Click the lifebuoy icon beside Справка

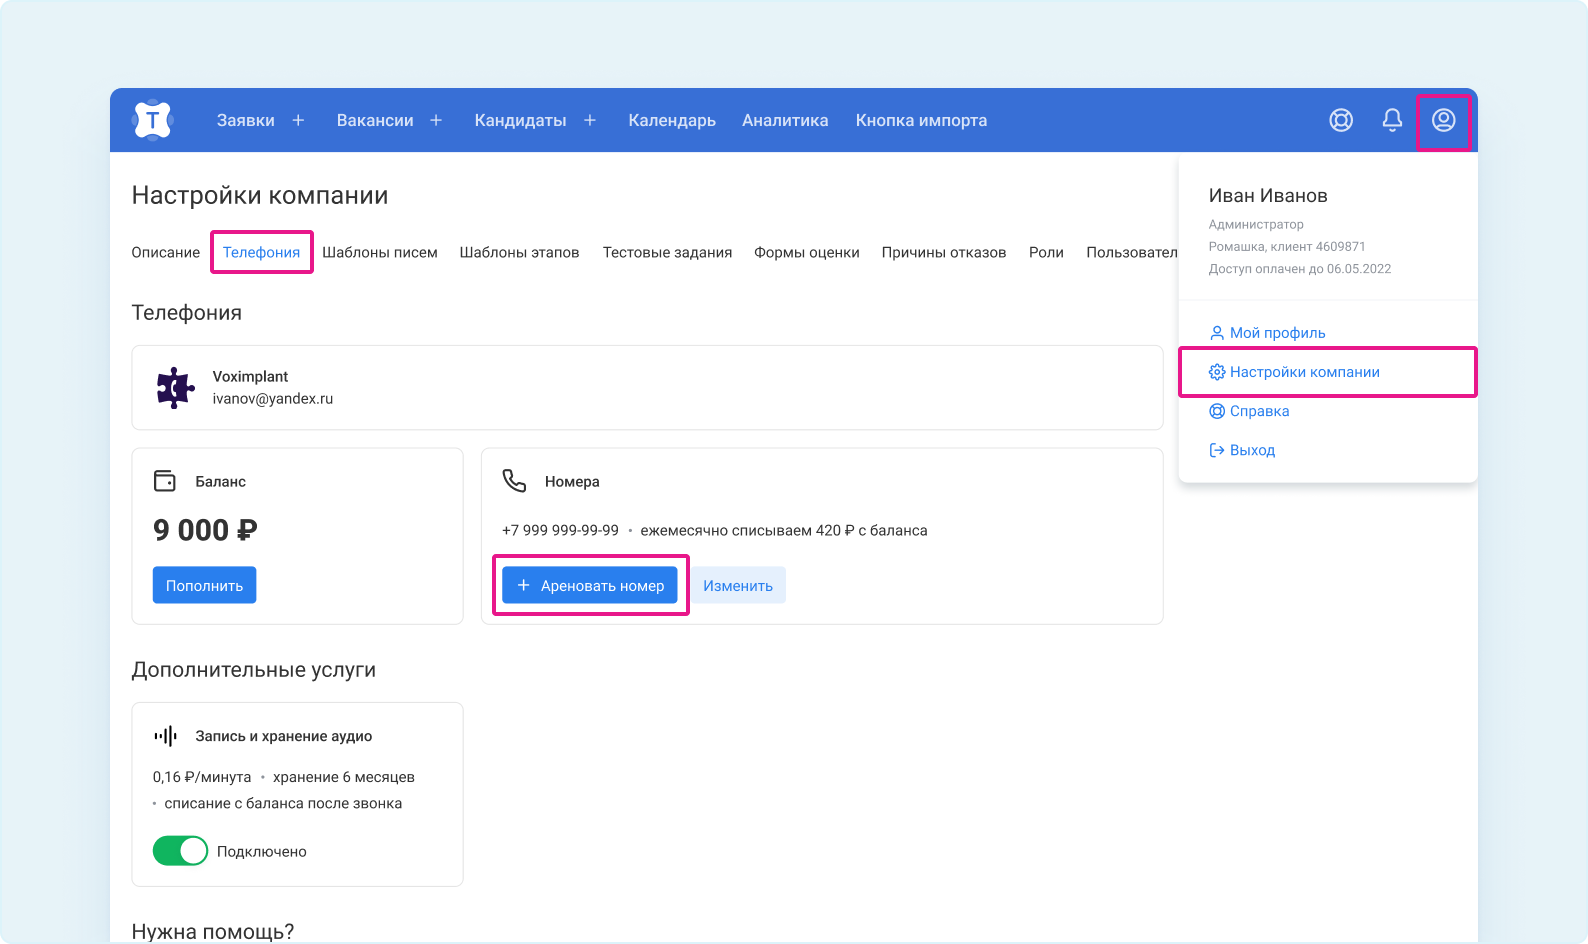pos(1217,411)
